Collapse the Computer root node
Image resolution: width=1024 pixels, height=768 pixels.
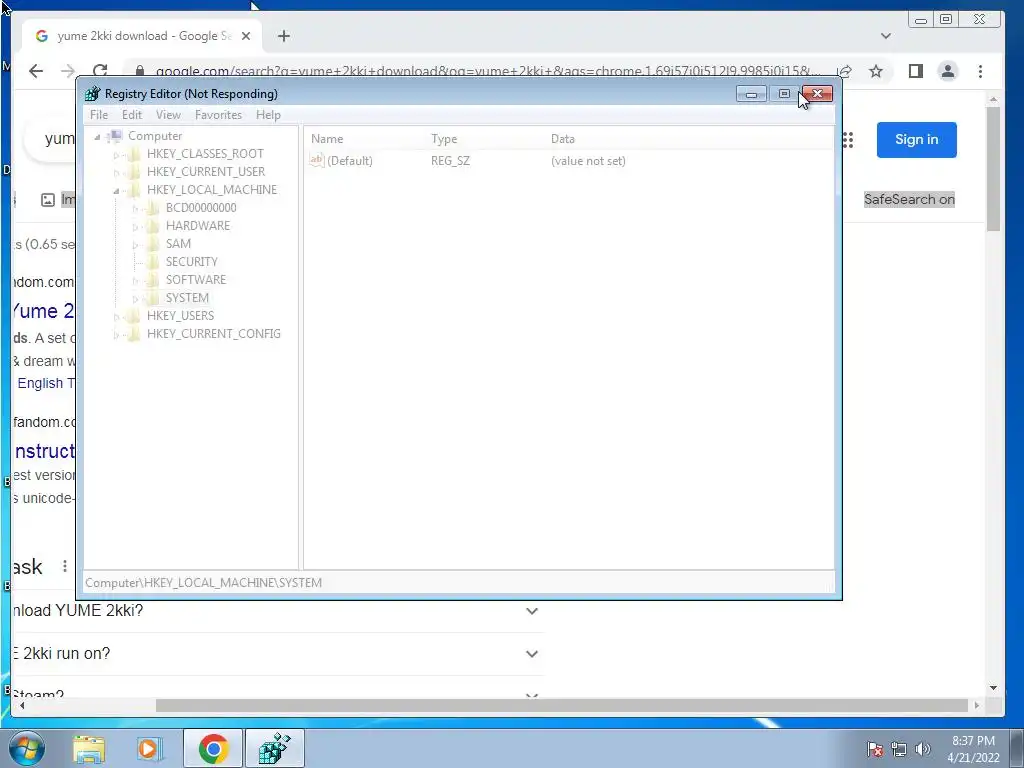(x=97, y=136)
